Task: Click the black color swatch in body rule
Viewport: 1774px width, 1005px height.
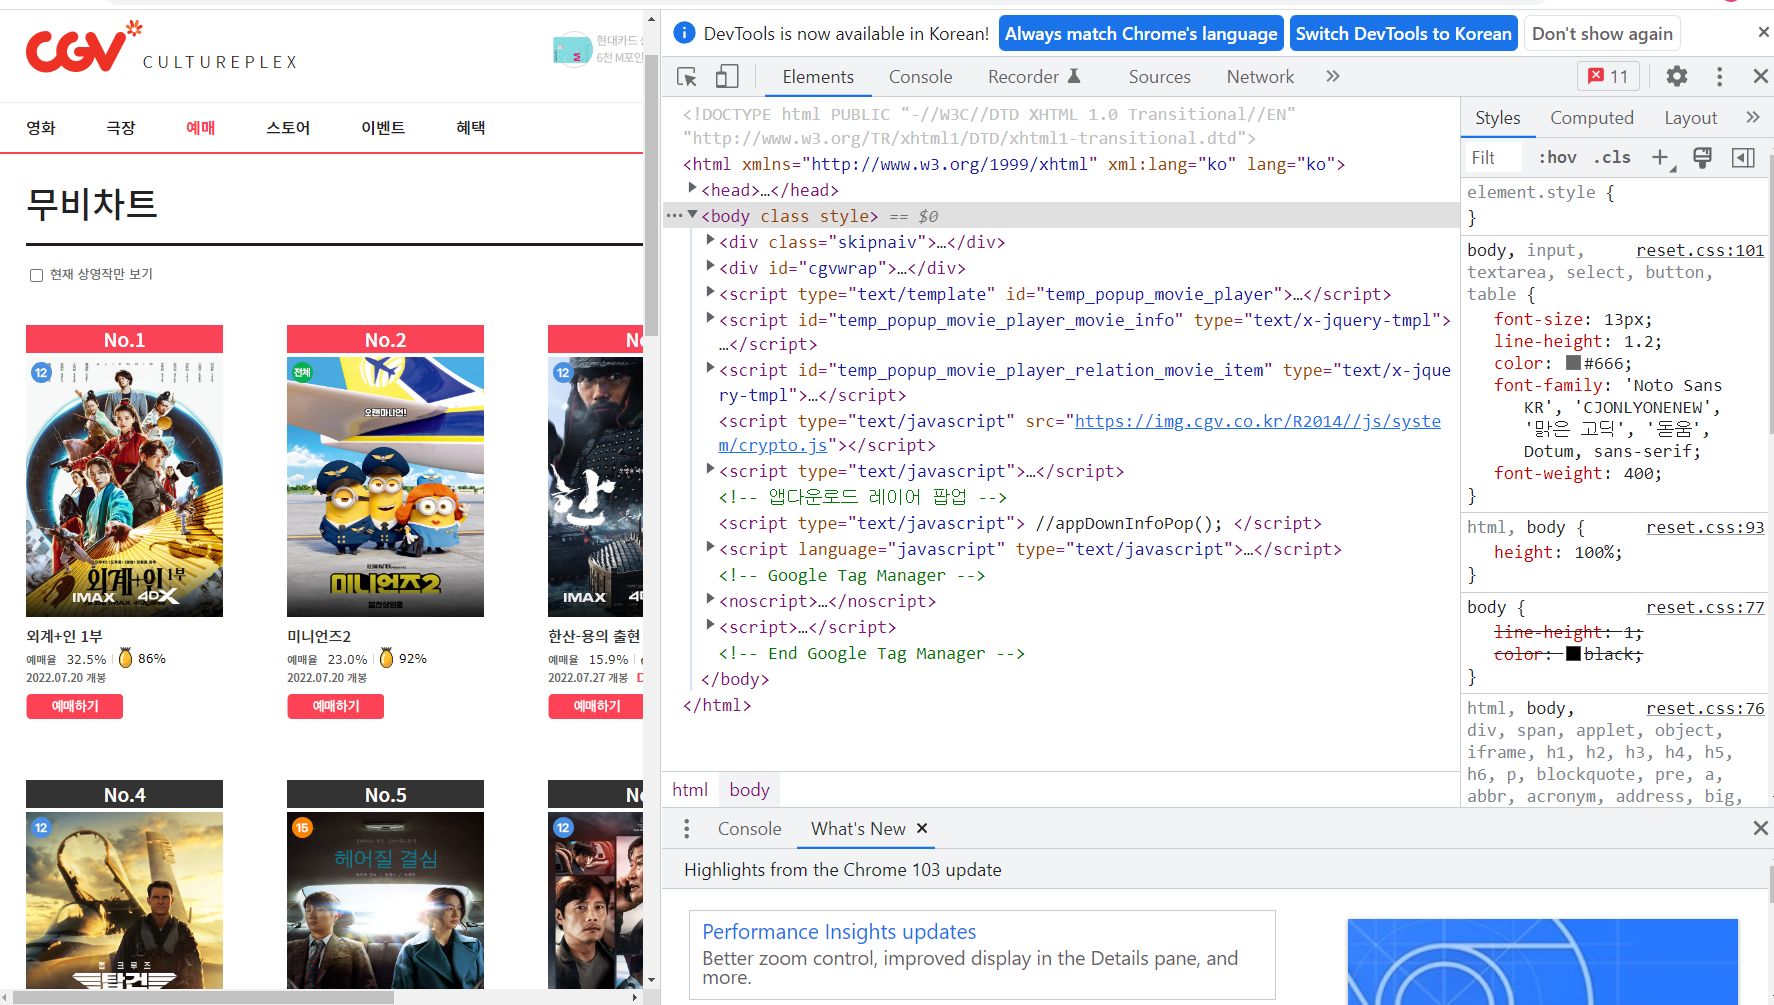Action: tap(1573, 654)
